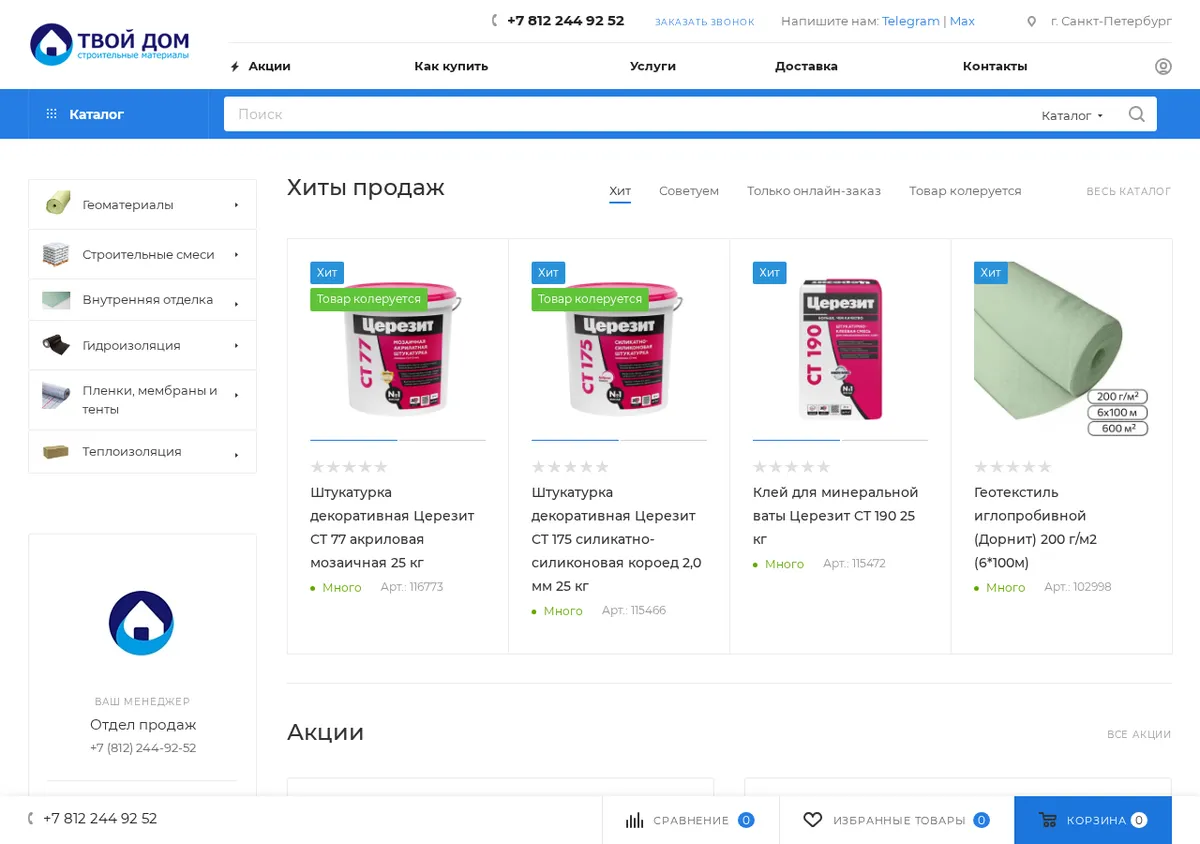Expand the Геоматериалы category arrow
Viewport: 1200px width, 844px height.
click(237, 205)
